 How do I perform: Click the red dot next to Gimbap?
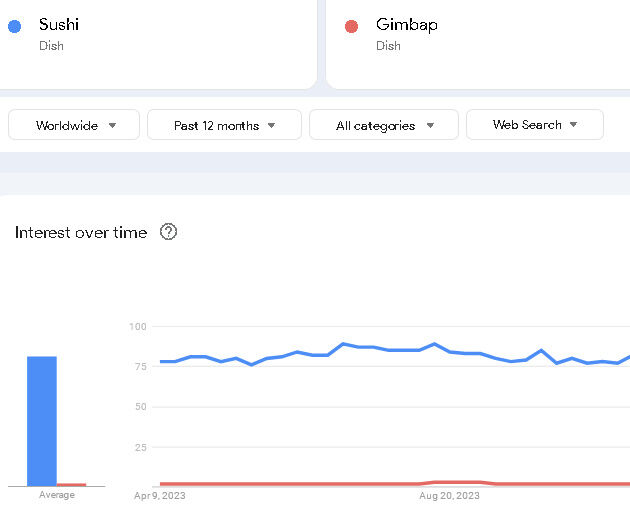(351, 26)
